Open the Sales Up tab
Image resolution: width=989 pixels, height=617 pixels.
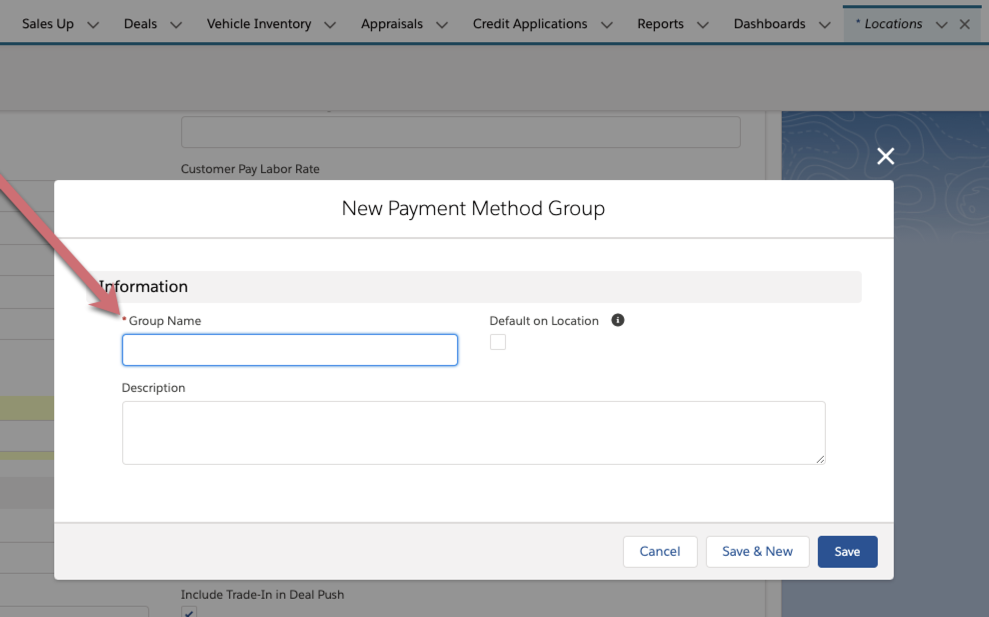tap(48, 24)
